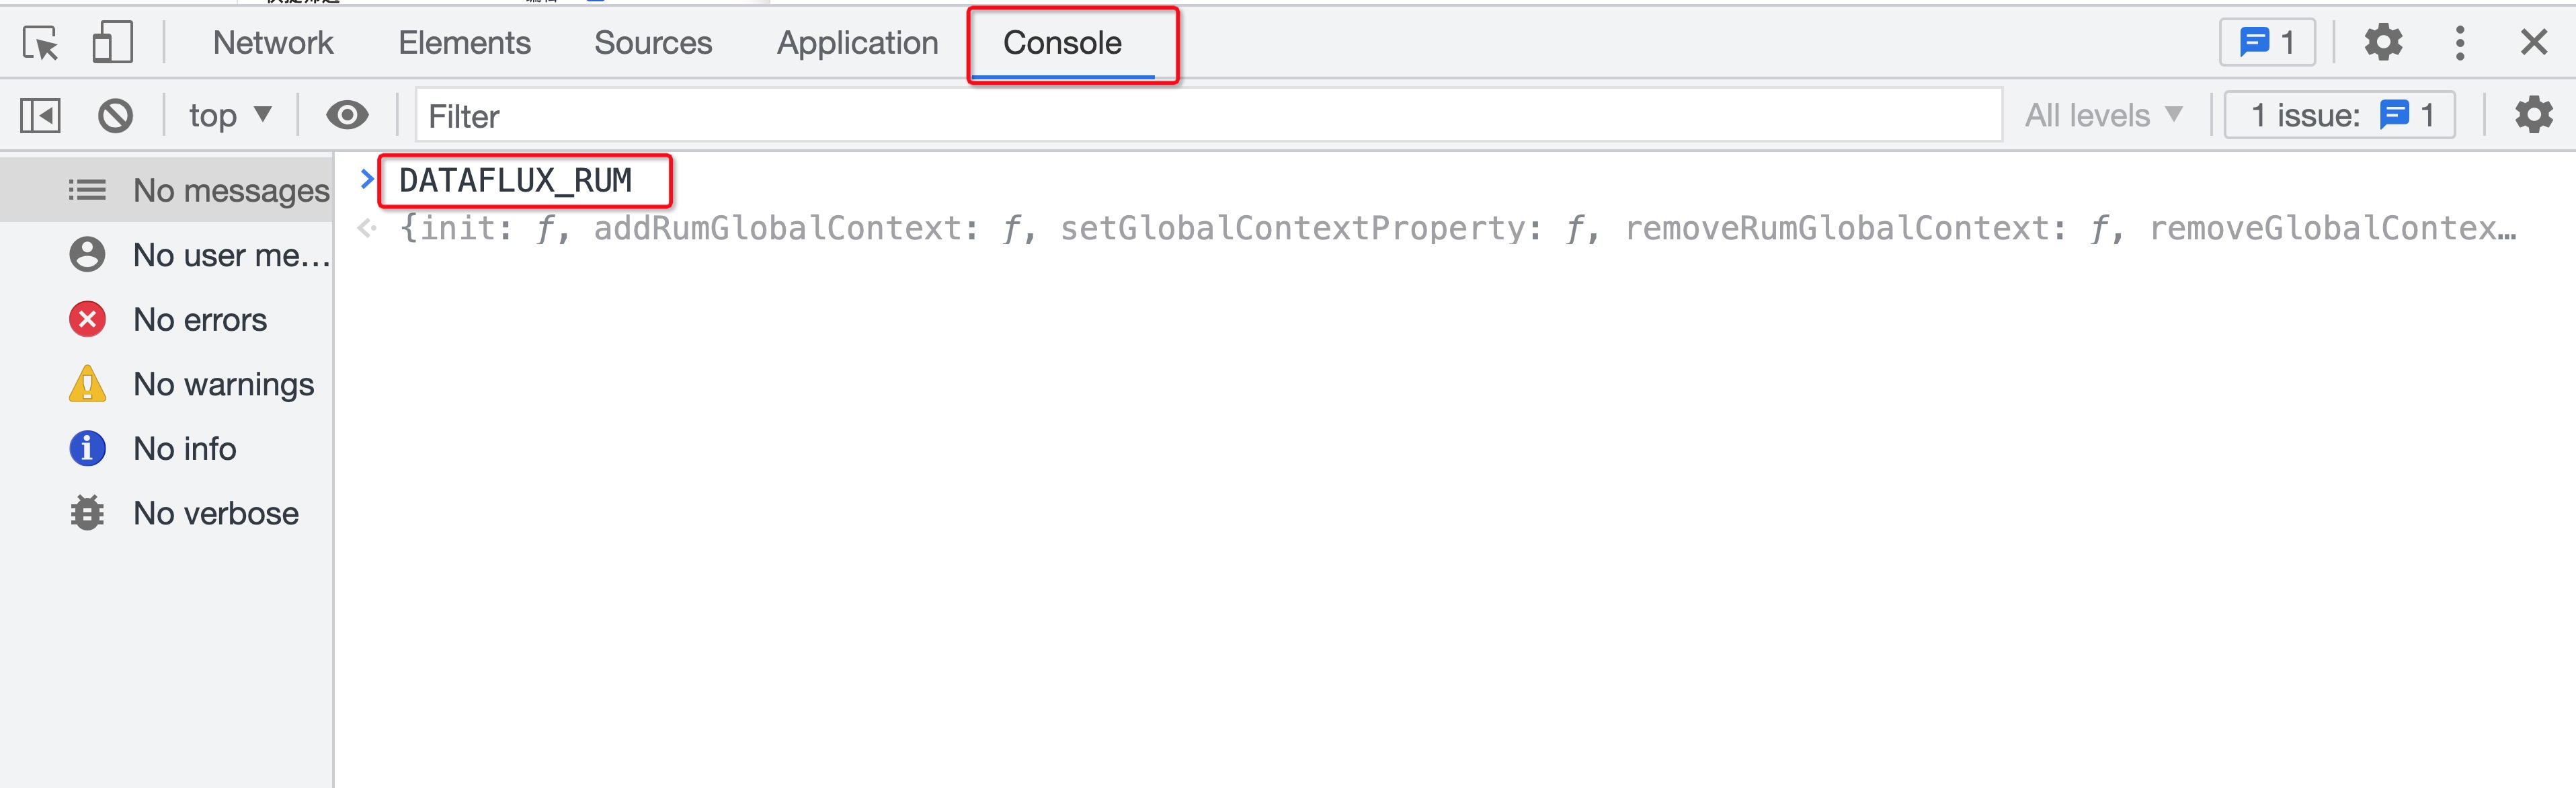The image size is (2576, 788).
Task: Open the Application tab
Action: click(x=858, y=43)
